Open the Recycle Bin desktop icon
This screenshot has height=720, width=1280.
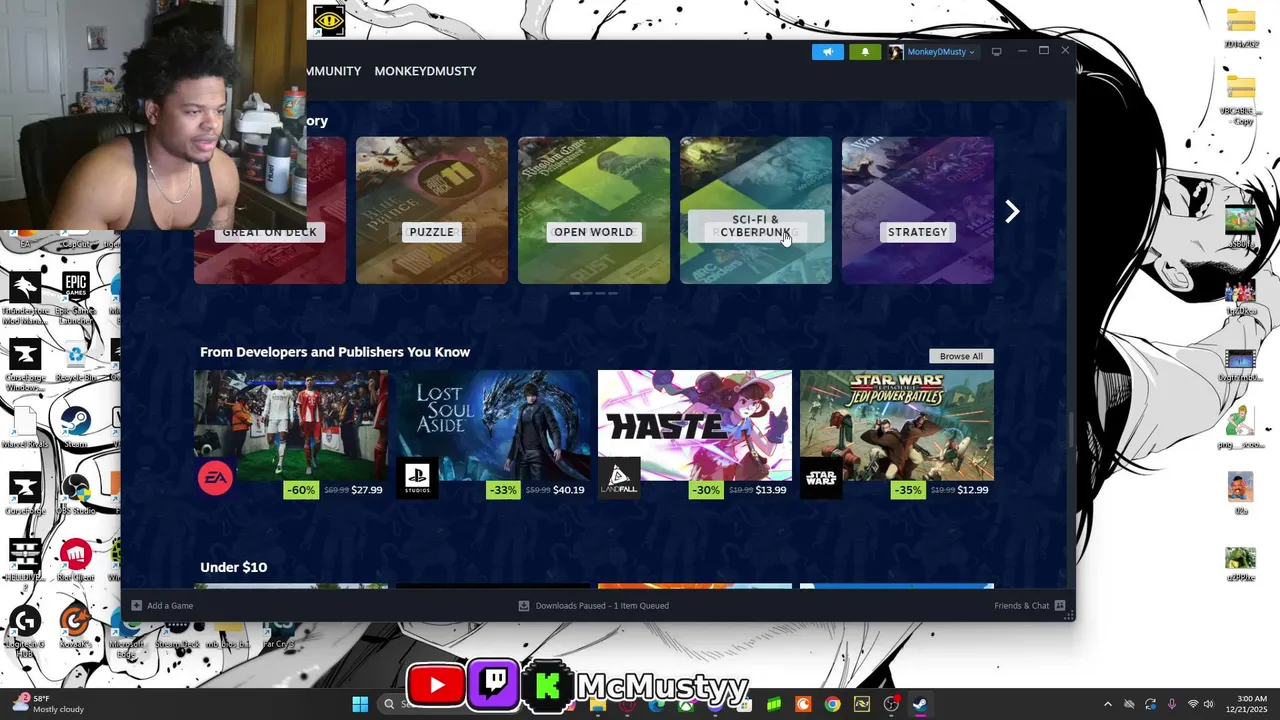pos(76,362)
